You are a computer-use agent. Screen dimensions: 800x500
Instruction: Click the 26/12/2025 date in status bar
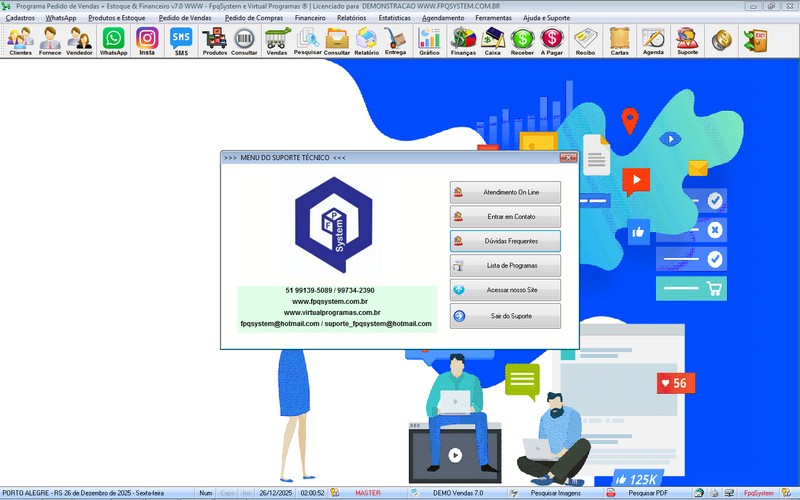(276, 493)
